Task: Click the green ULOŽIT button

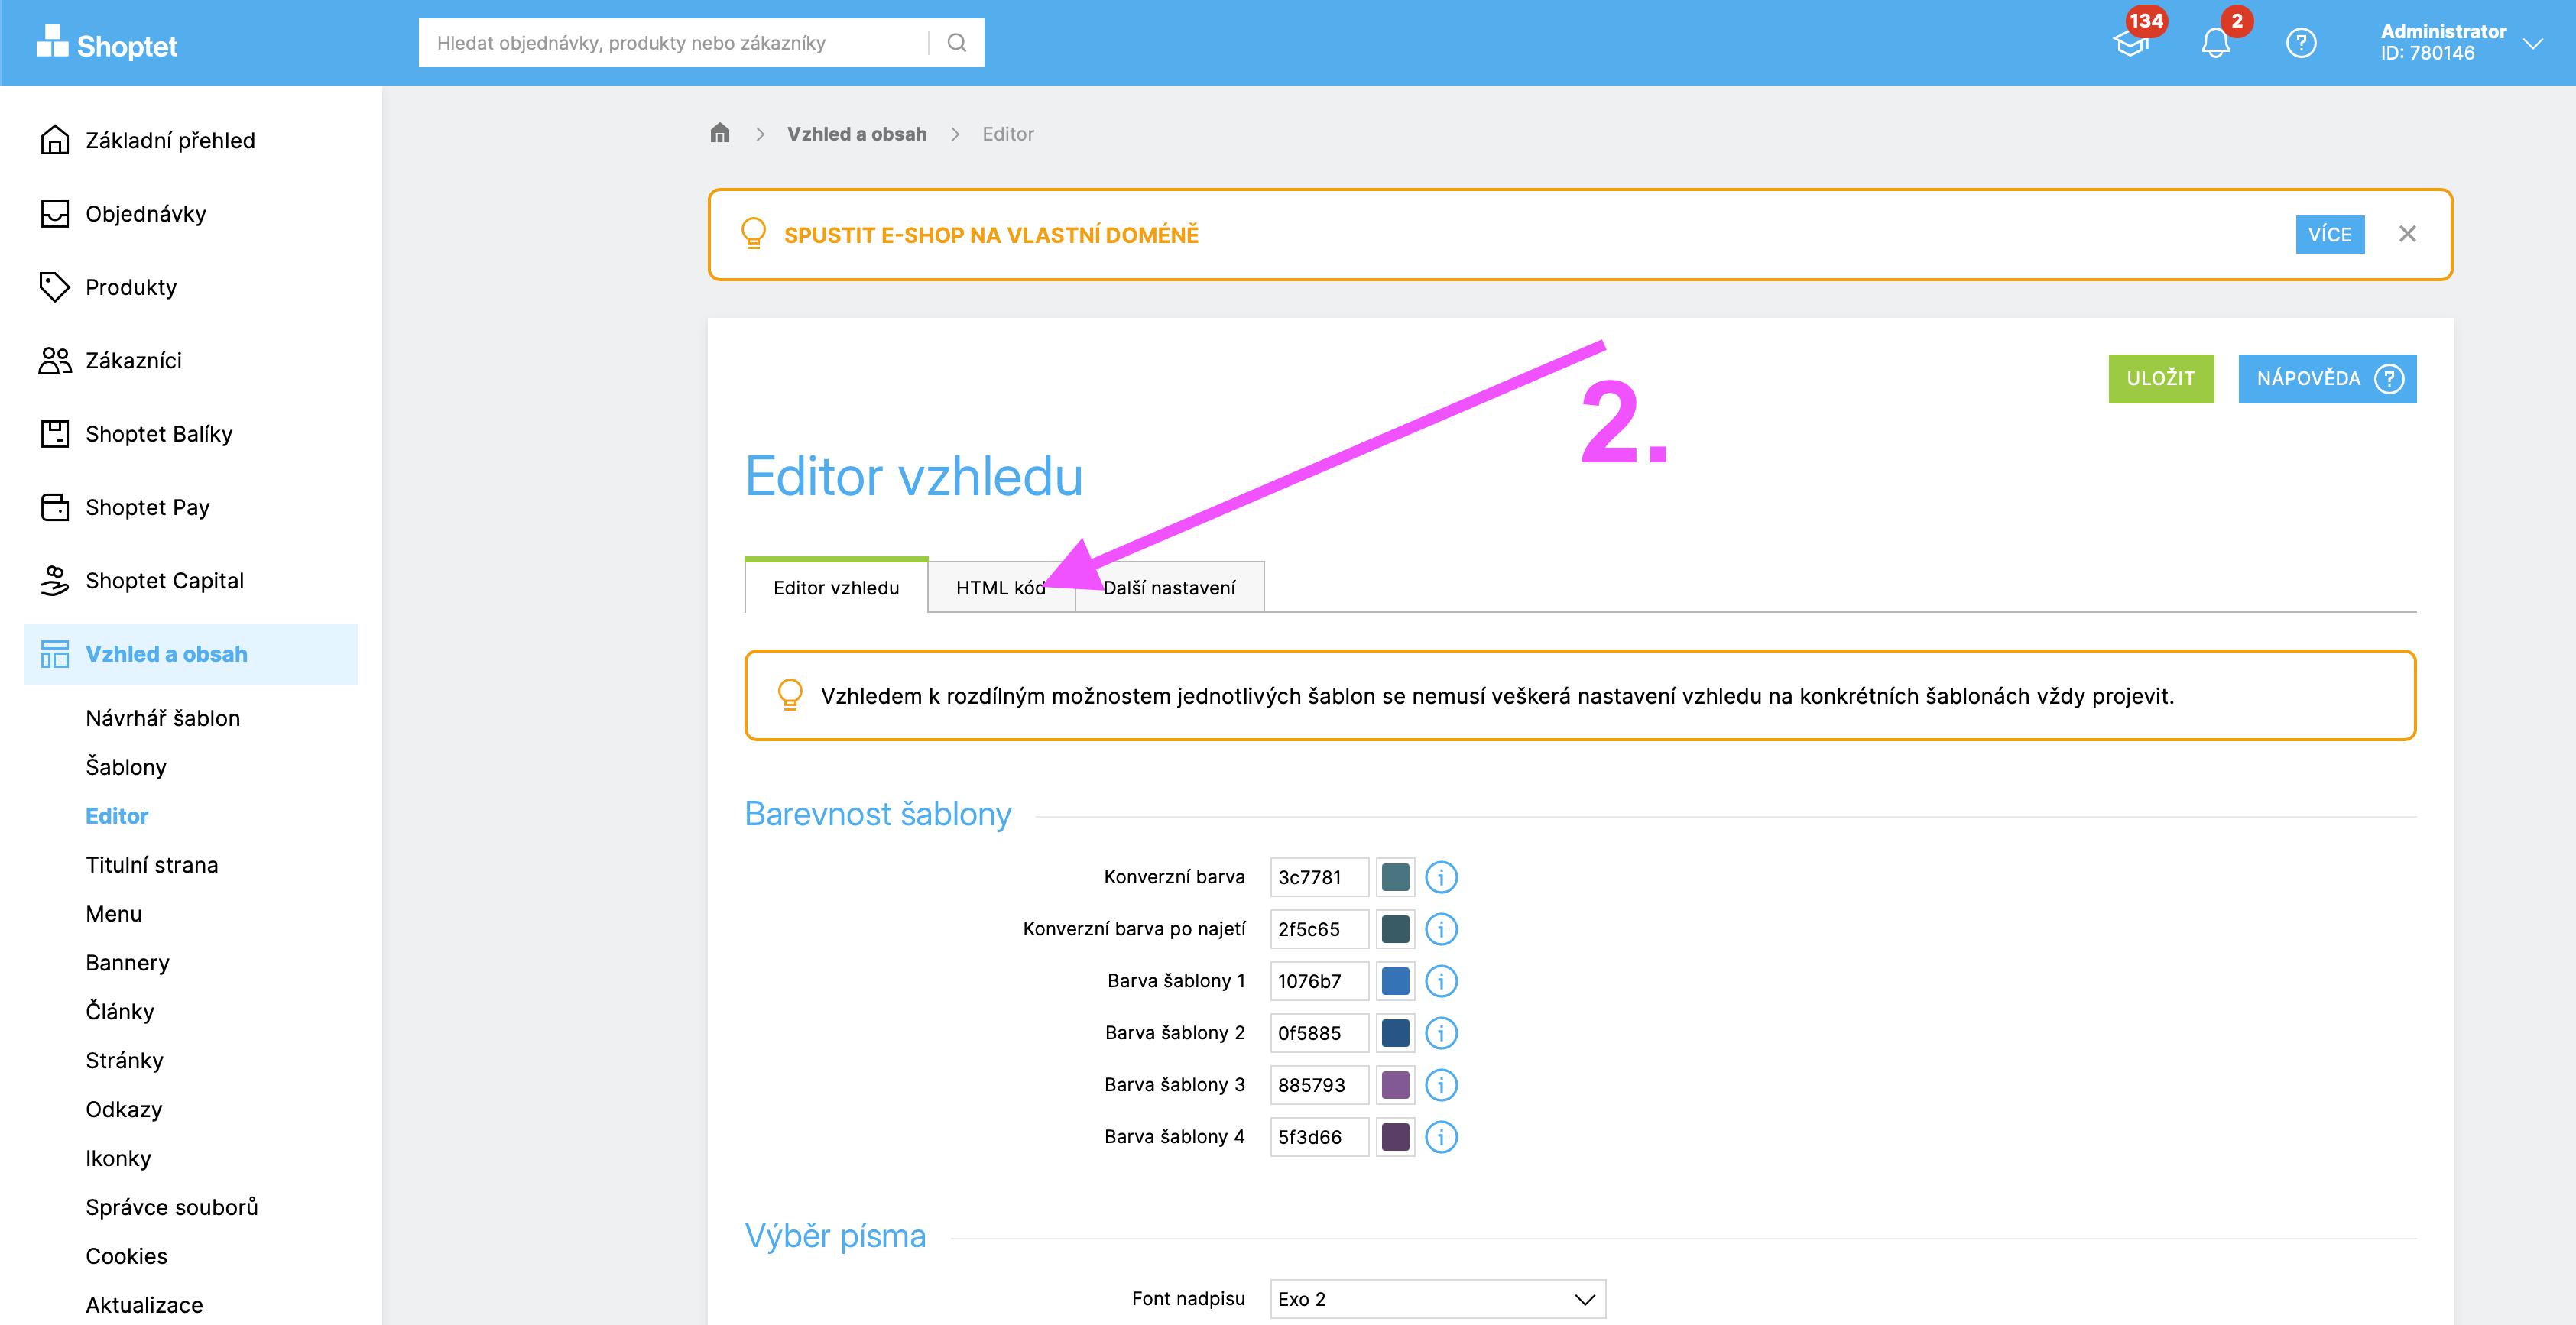Action: tap(2160, 379)
